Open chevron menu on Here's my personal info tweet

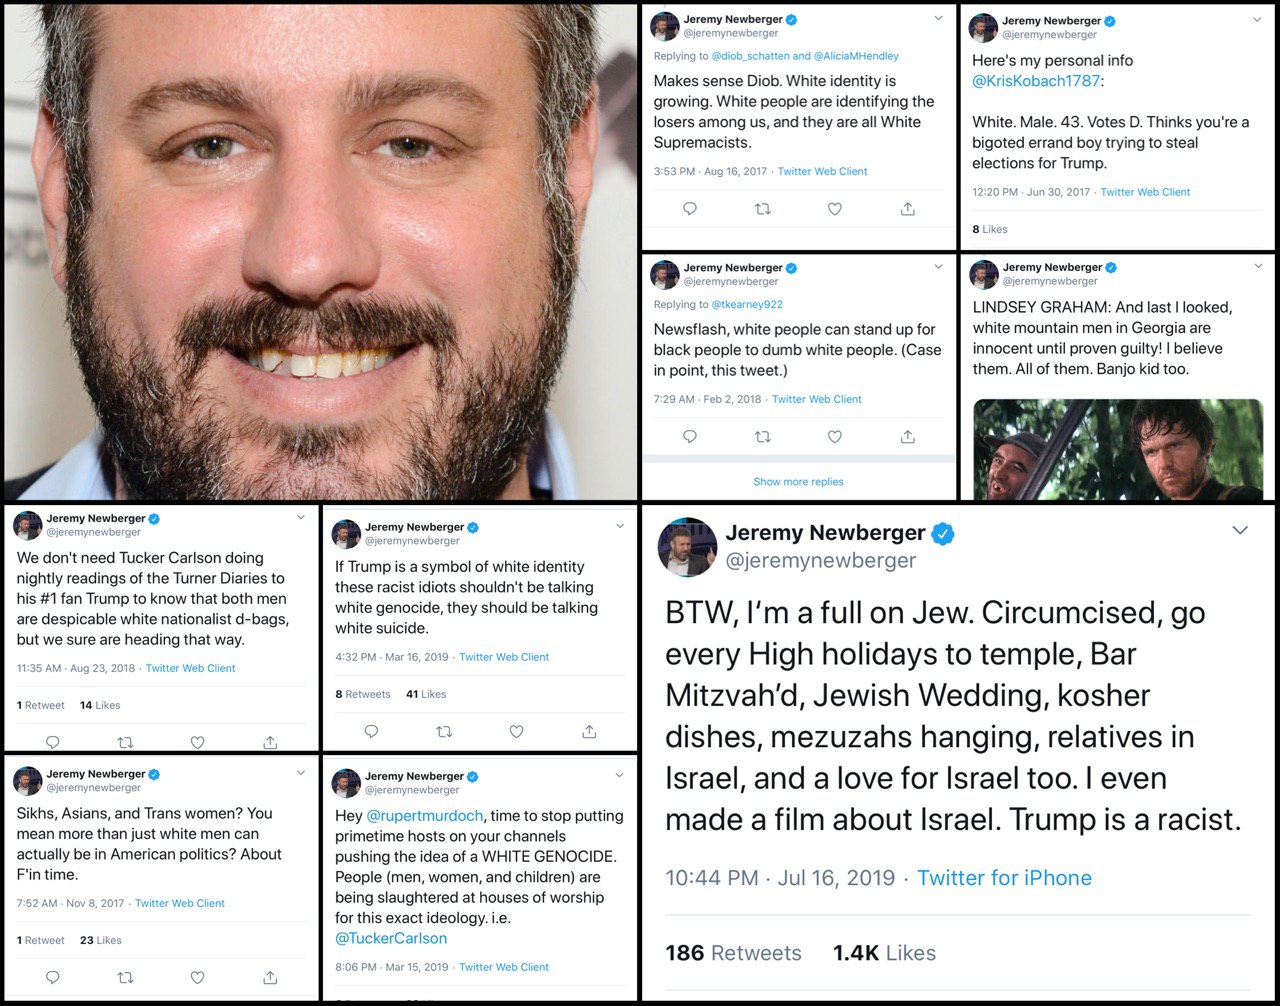[x=1257, y=19]
